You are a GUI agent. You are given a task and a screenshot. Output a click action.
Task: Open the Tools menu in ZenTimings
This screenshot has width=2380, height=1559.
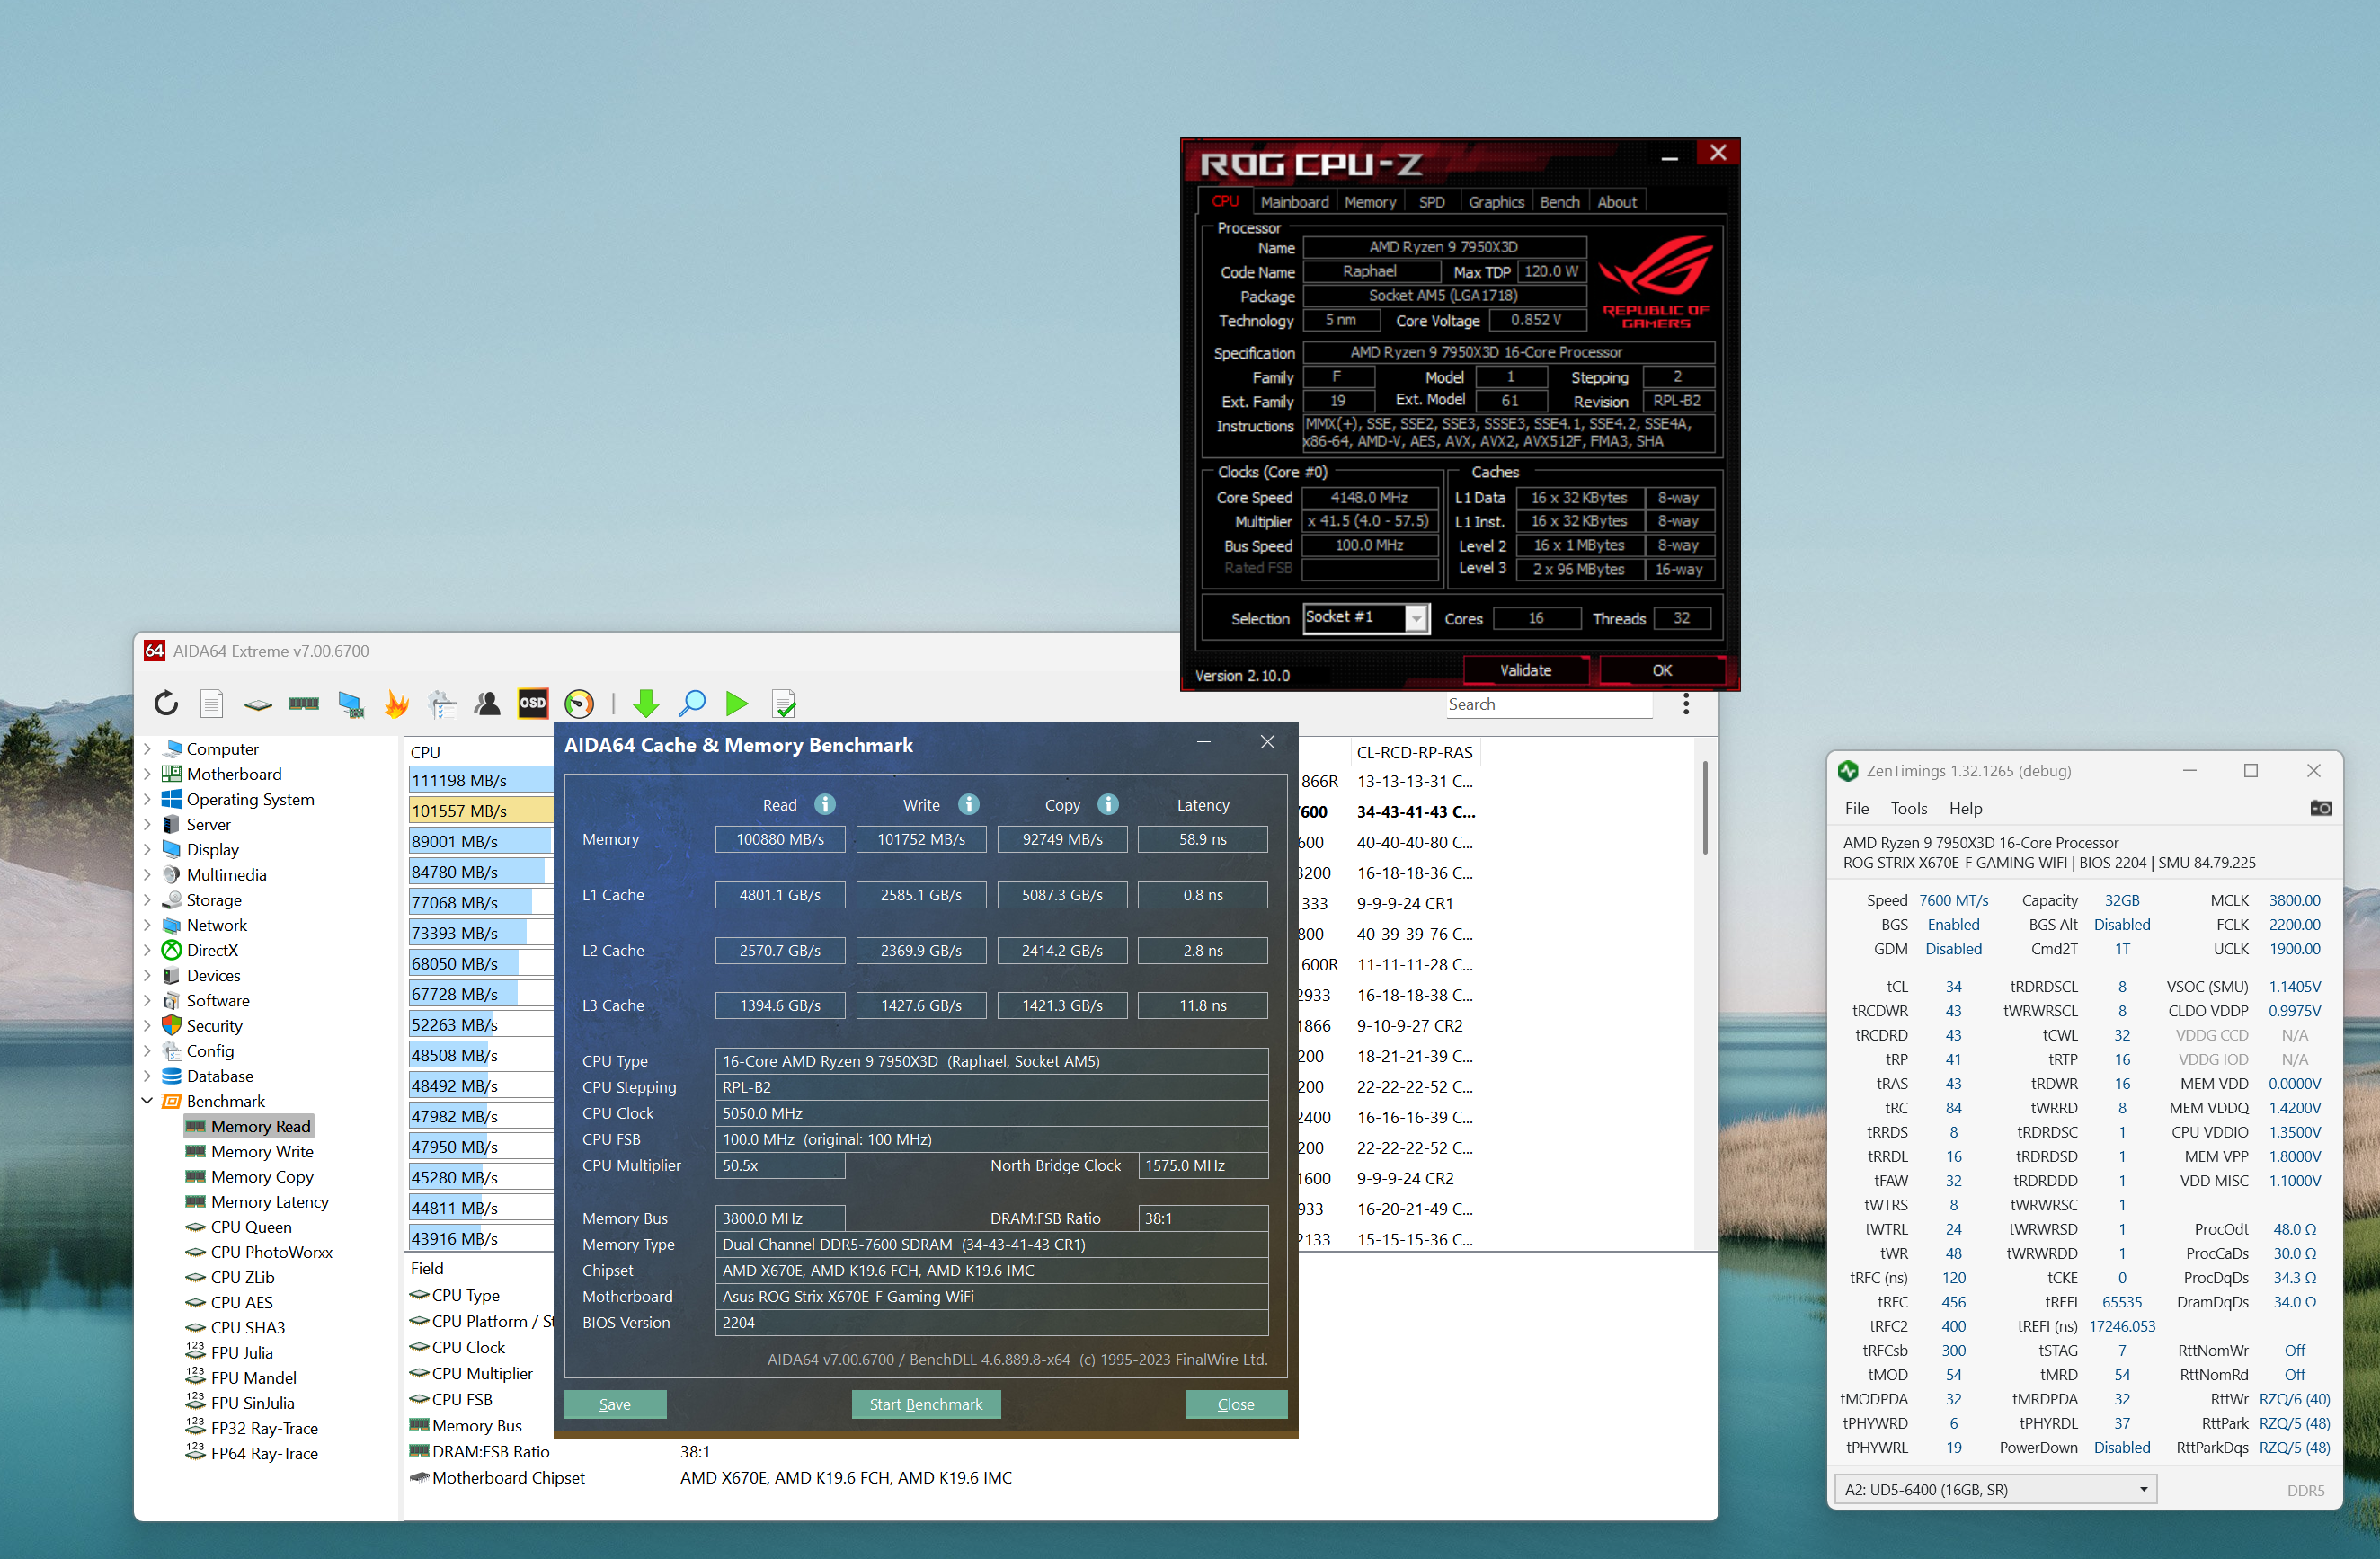[1908, 808]
